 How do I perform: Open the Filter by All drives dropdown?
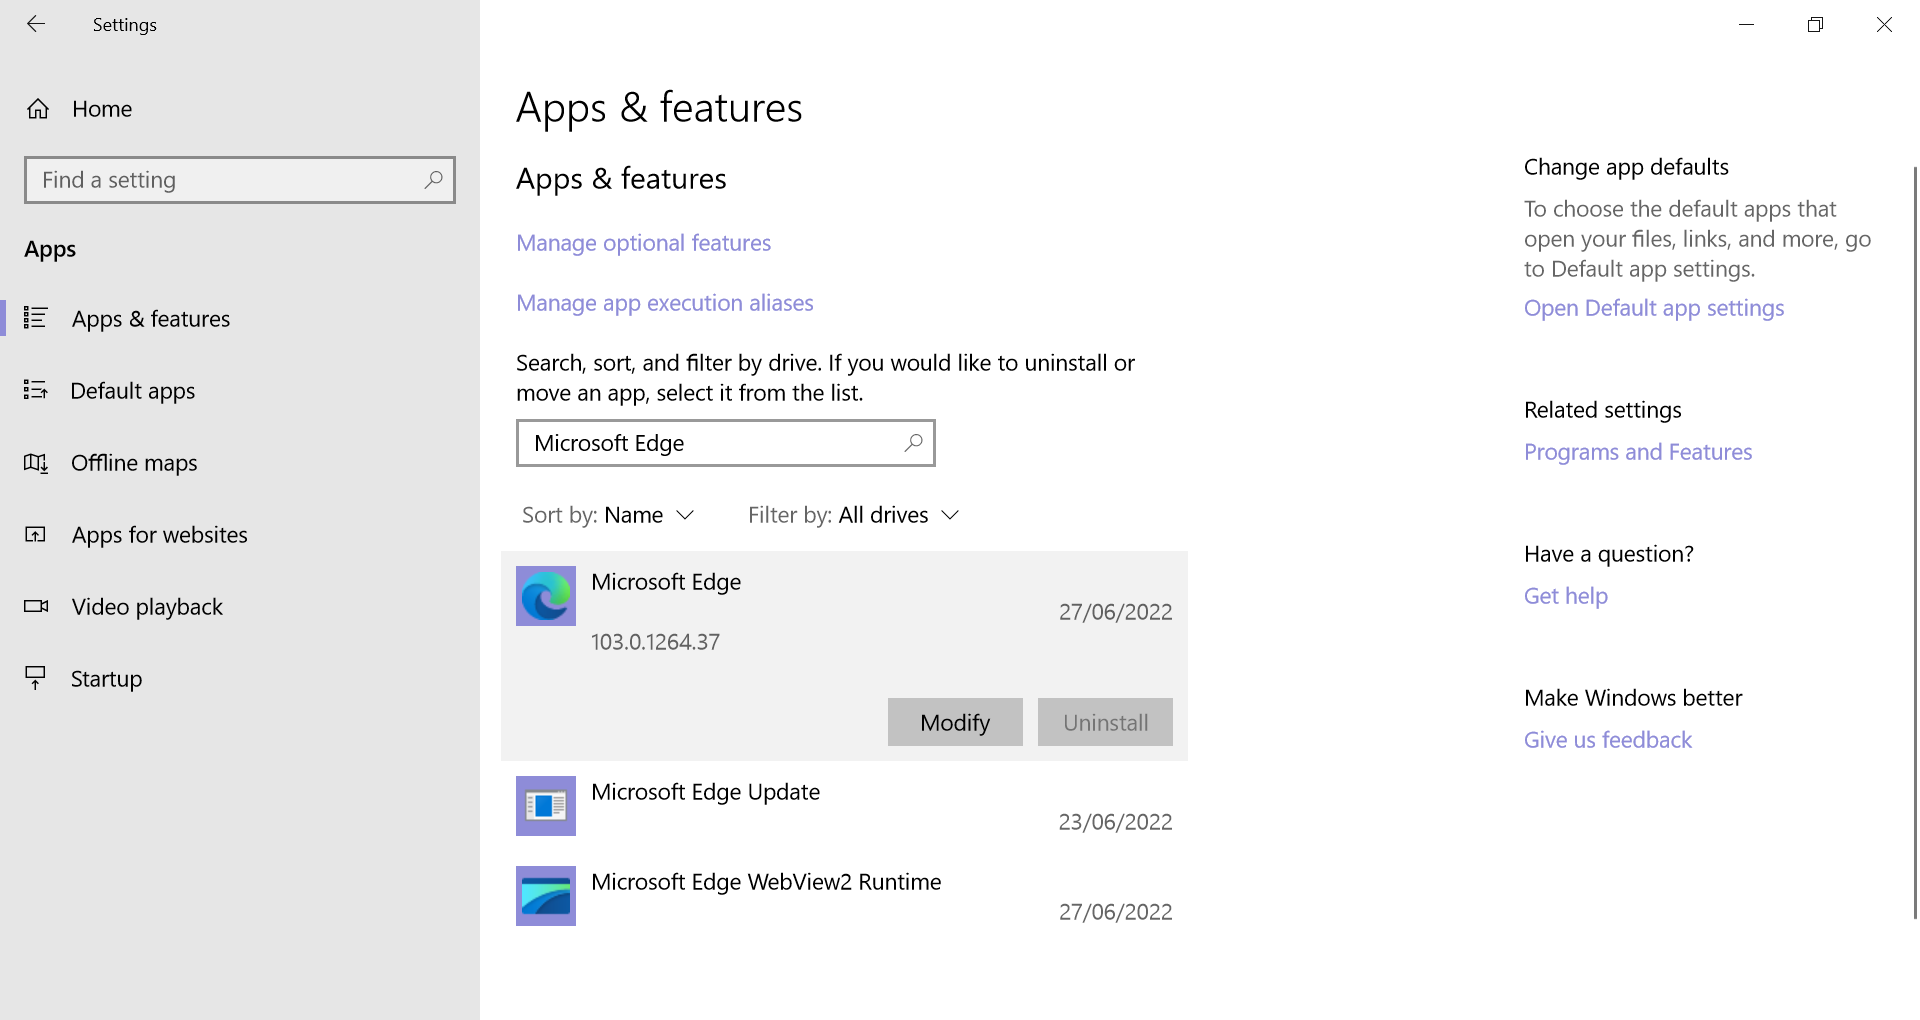click(x=854, y=515)
